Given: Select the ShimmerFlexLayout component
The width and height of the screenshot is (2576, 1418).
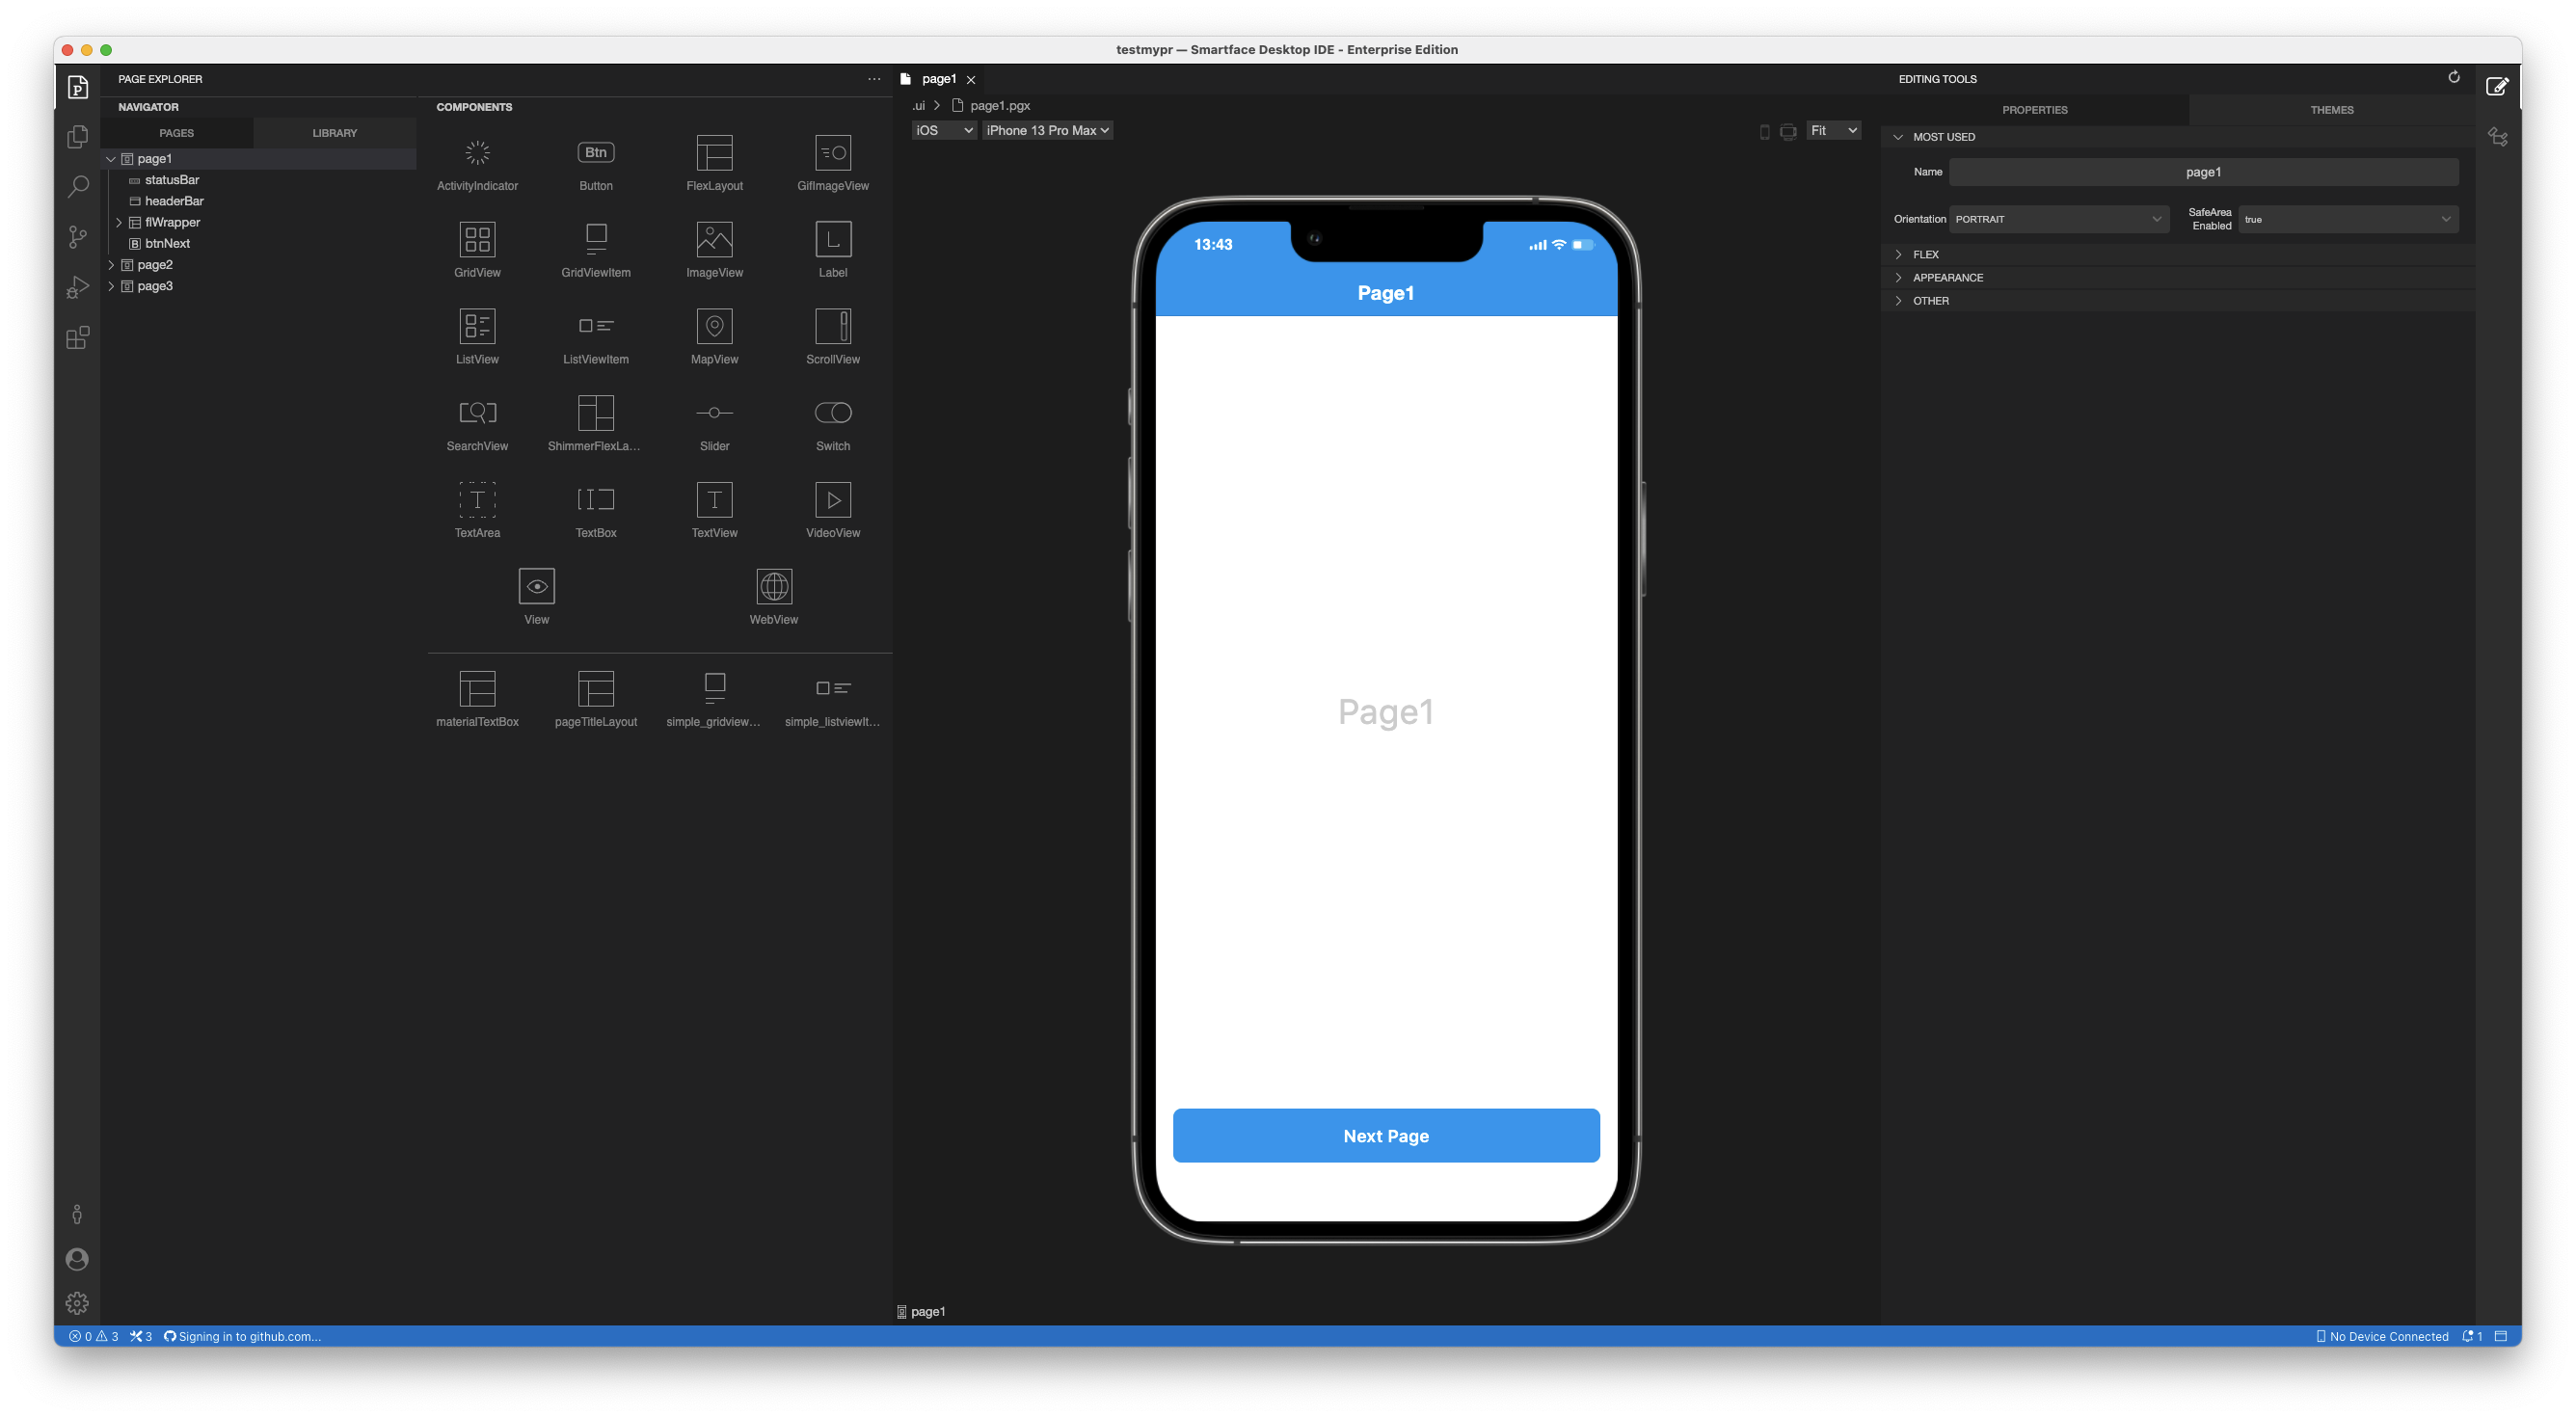Looking at the screenshot, I should click(x=596, y=424).
